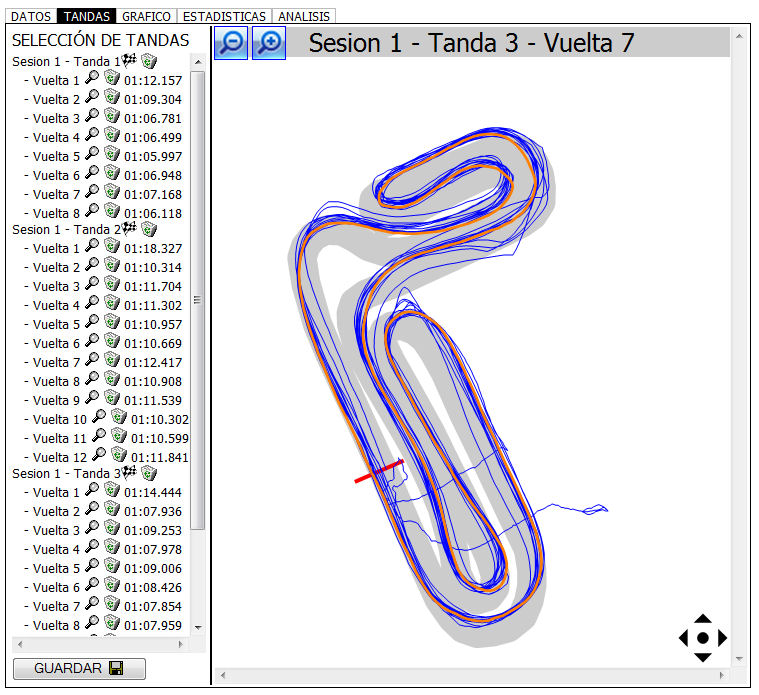Click map panel horizontal scroll right arrow
This screenshot has height=695, width=759.
click(x=722, y=675)
